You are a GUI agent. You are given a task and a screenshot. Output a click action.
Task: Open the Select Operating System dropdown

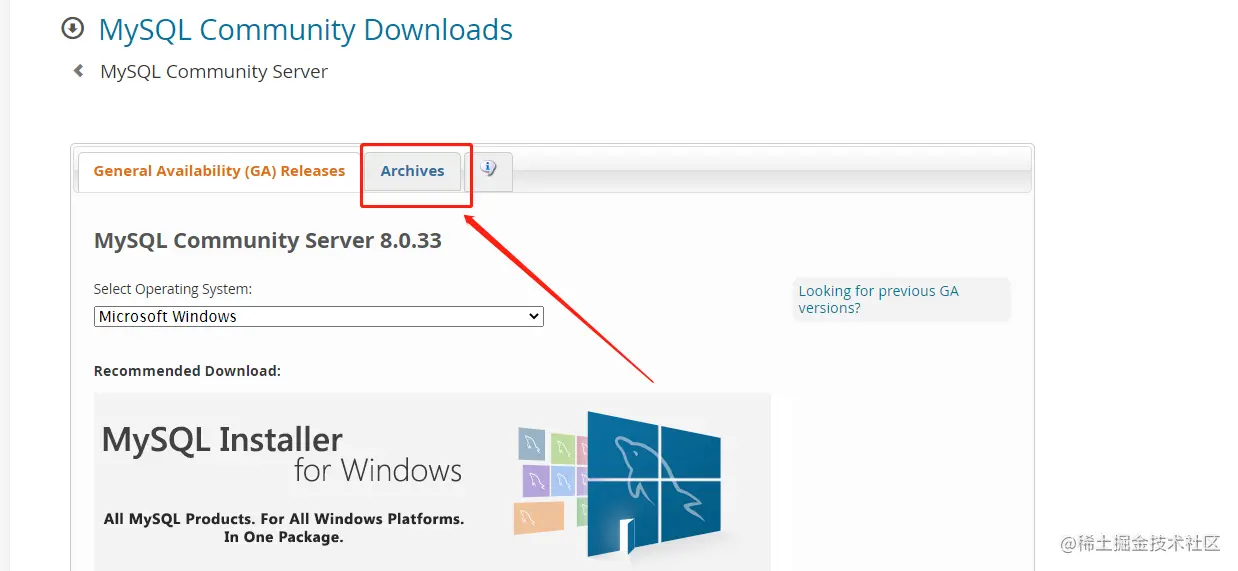point(319,316)
